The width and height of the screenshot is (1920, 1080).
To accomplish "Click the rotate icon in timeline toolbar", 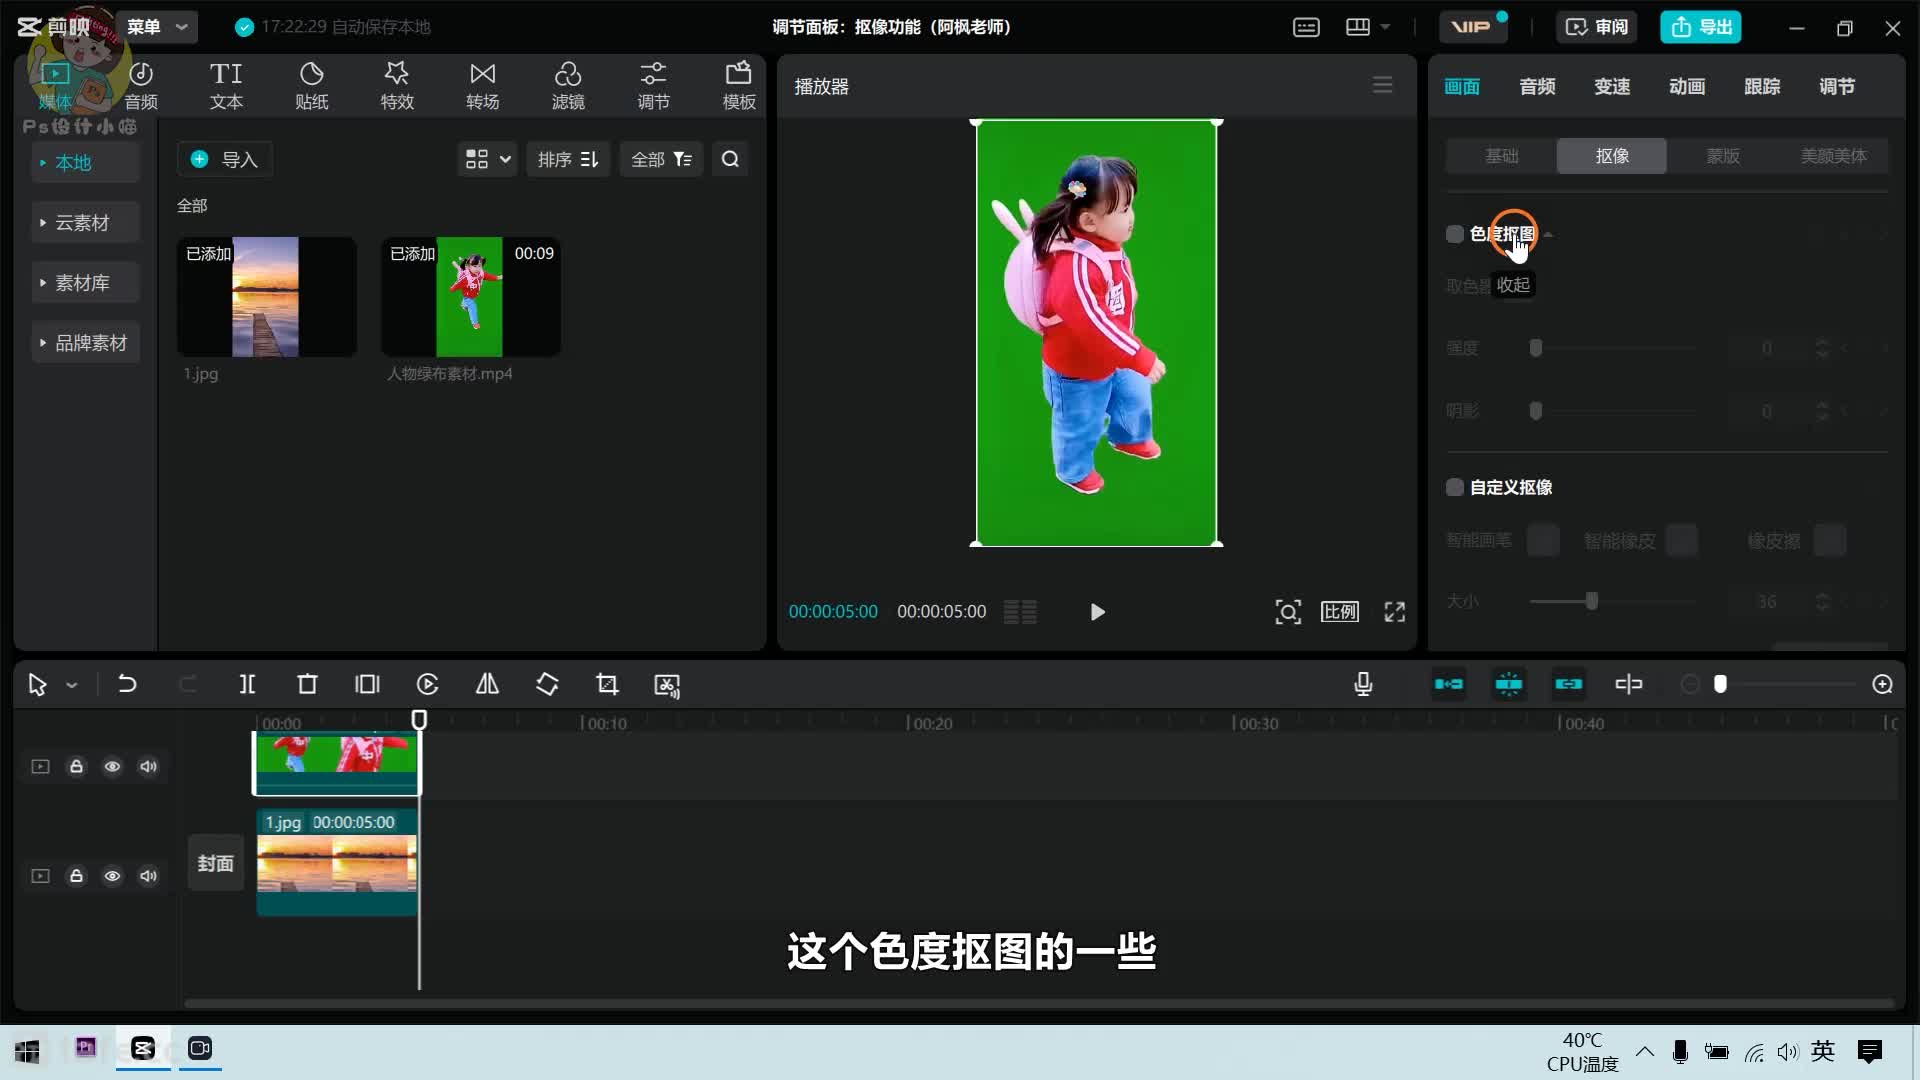I will click(x=547, y=684).
